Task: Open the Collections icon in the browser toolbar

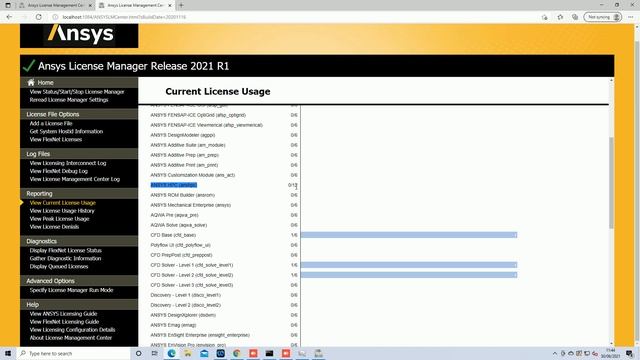Action: tap(575, 17)
